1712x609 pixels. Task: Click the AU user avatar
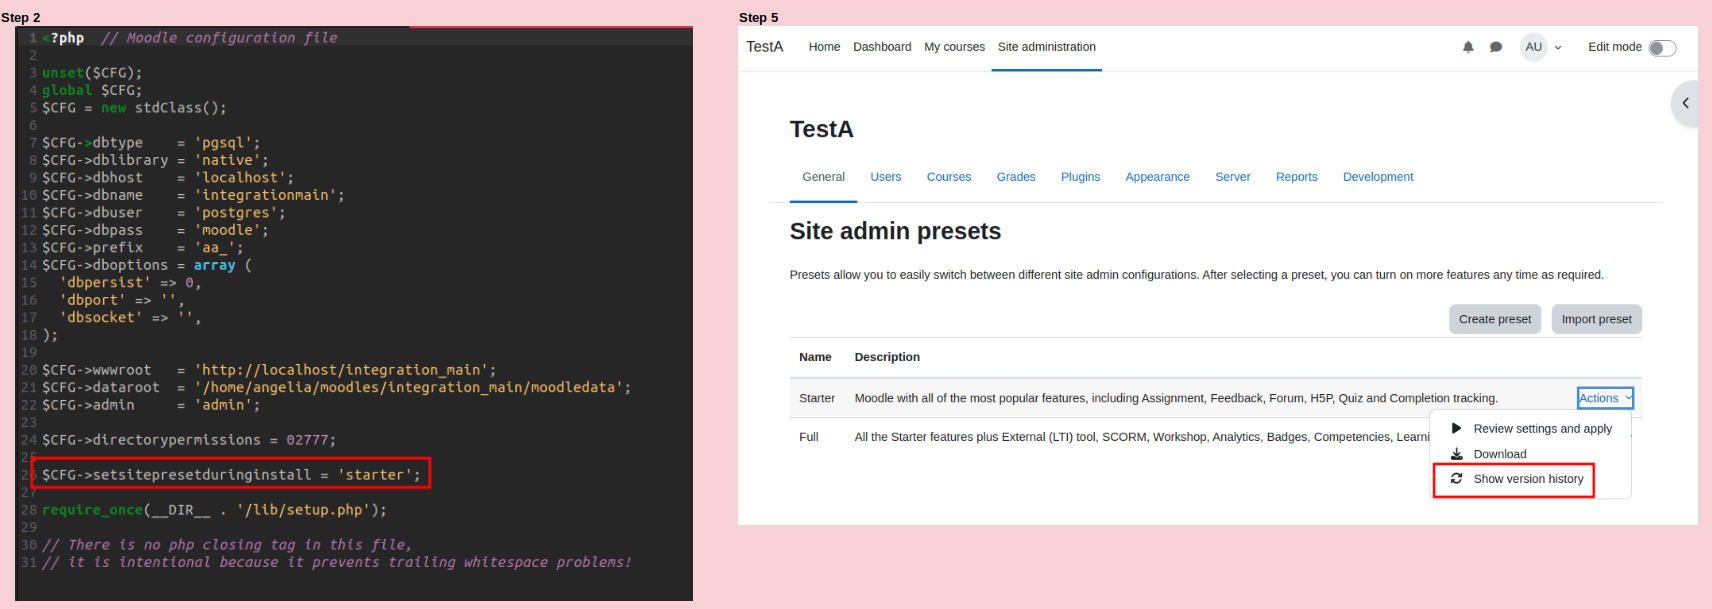point(1533,47)
